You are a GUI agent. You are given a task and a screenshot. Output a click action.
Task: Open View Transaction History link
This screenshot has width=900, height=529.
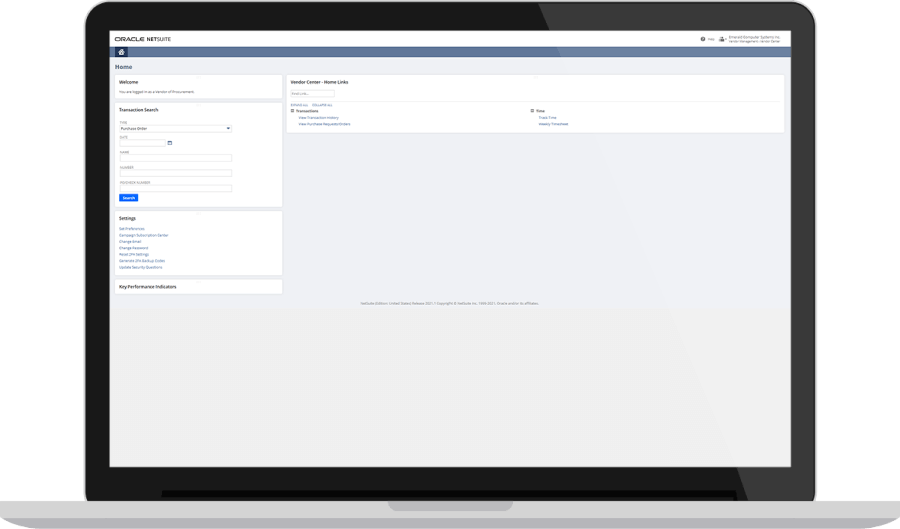319,118
